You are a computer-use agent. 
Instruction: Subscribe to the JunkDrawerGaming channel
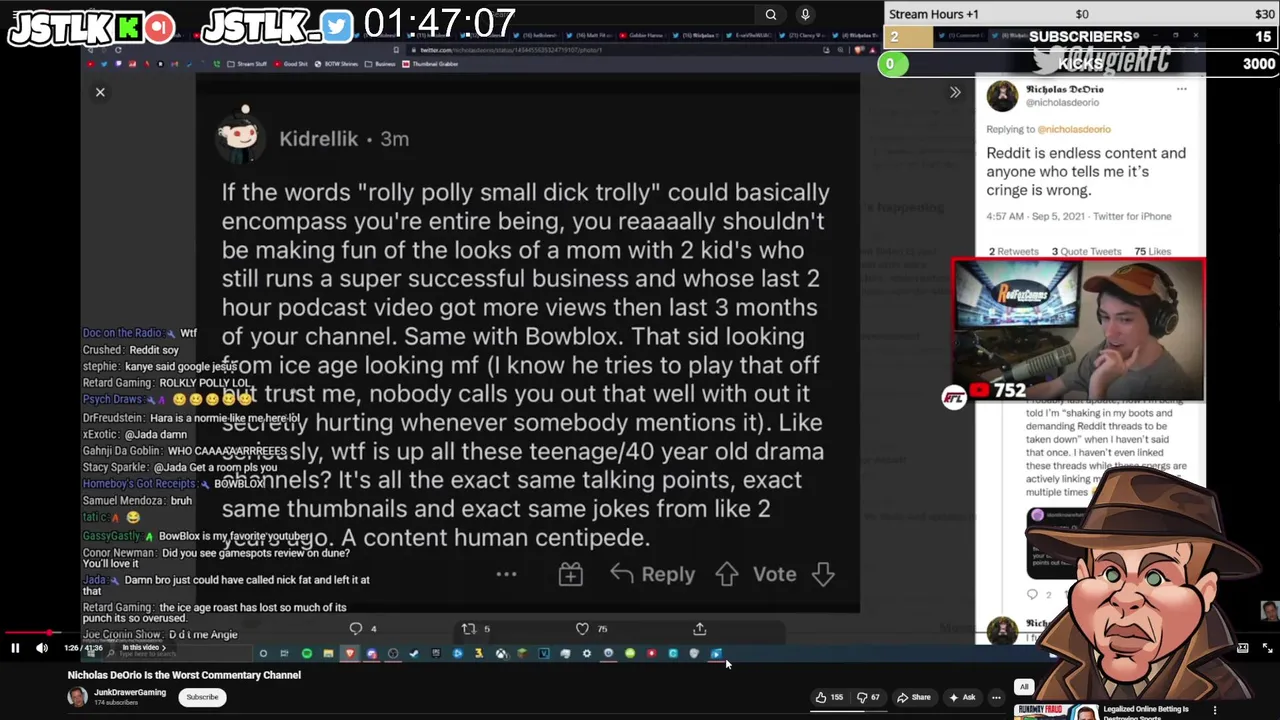[202, 697]
